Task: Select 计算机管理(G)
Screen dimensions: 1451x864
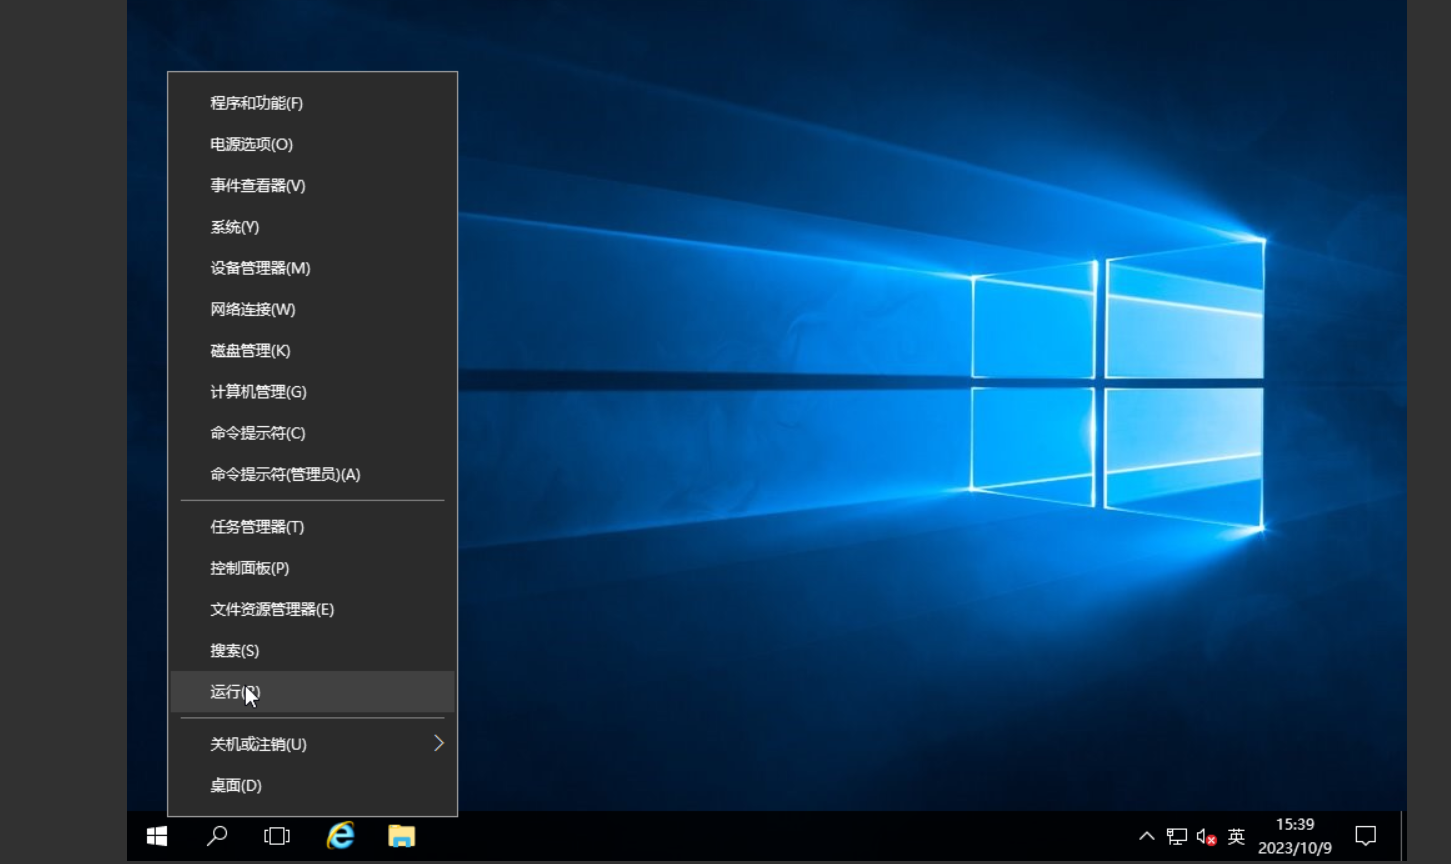Action: click(313, 392)
